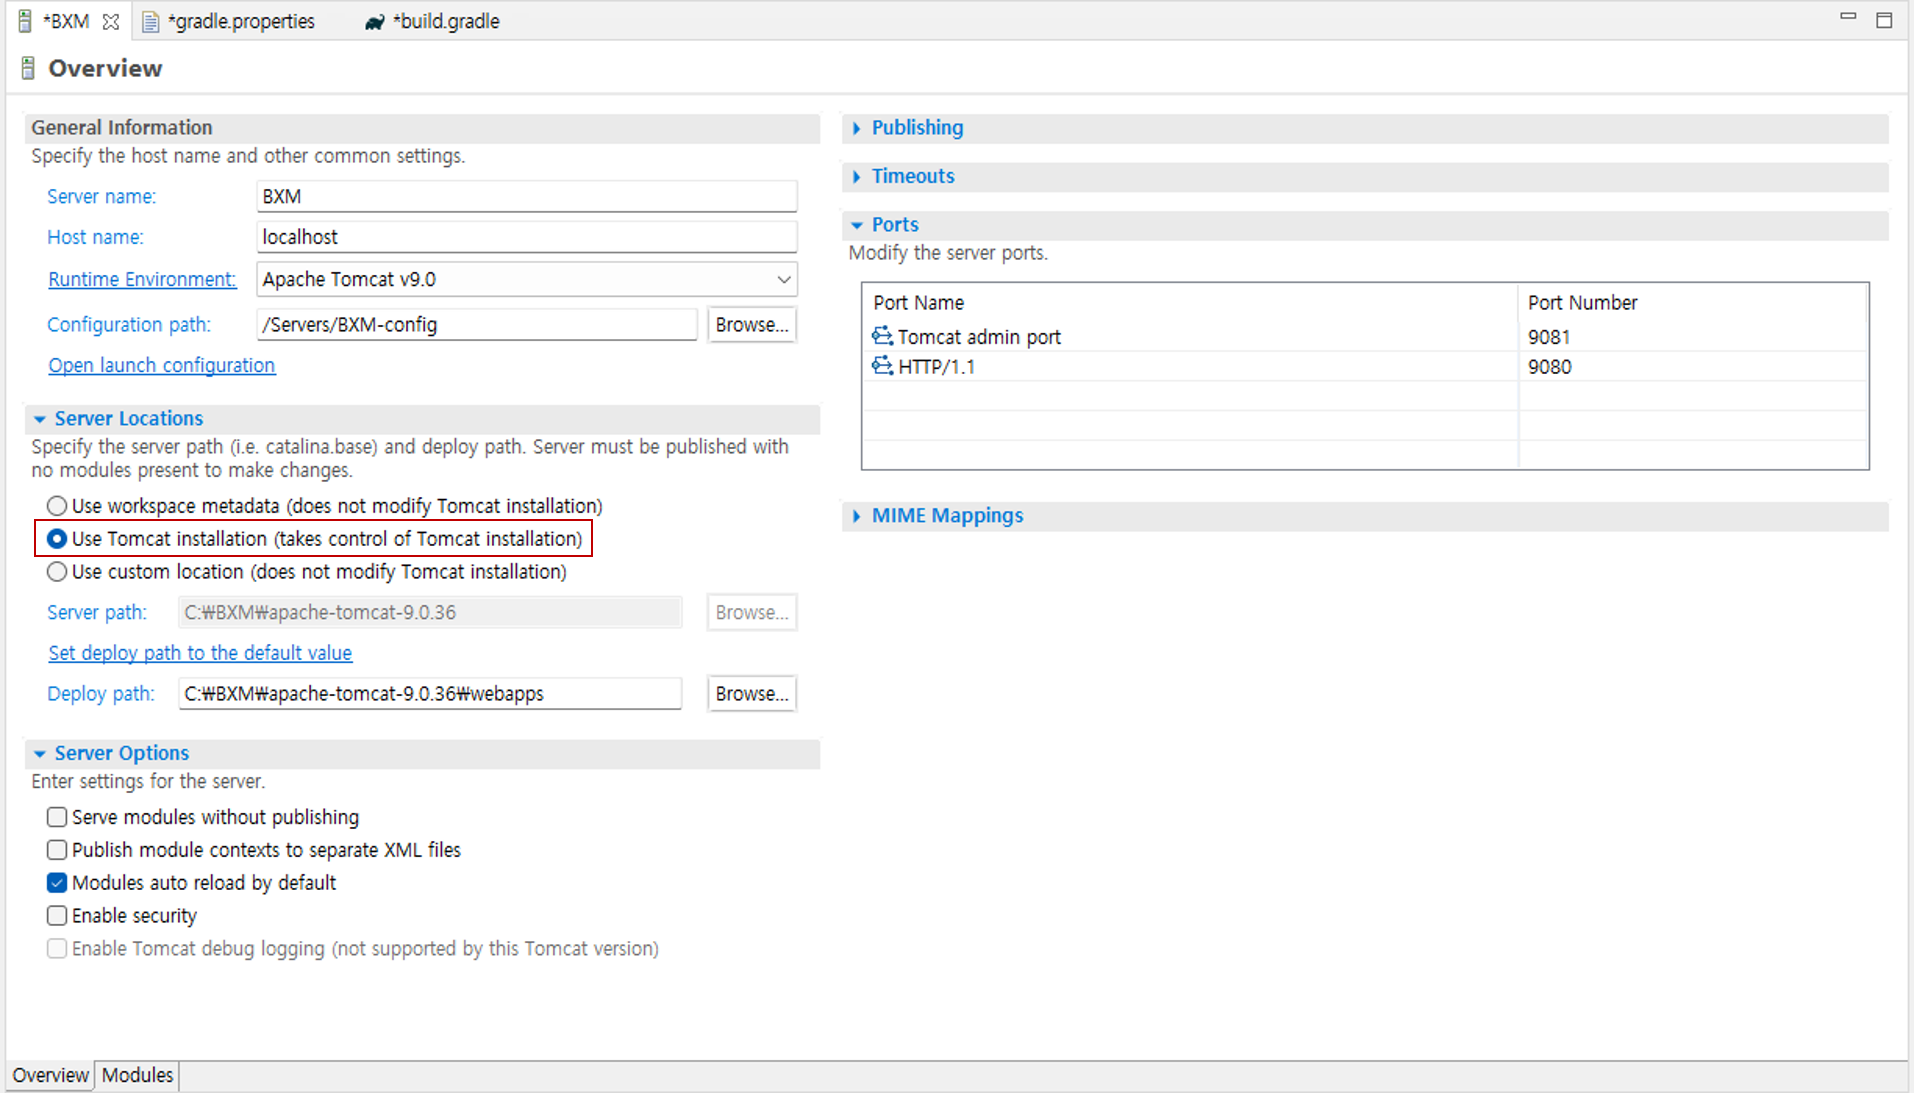Image resolution: width=1914 pixels, height=1093 pixels.
Task: Open the build.gradle editor tab
Action: click(445, 22)
